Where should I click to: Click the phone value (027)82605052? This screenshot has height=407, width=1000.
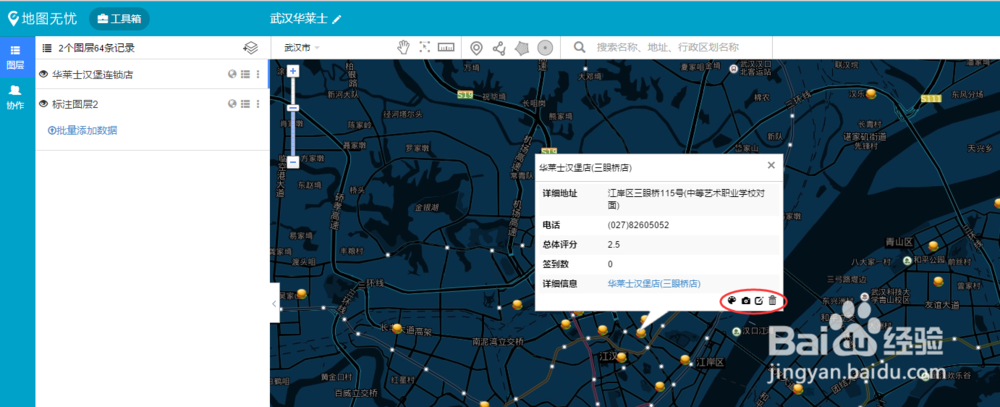[638, 225]
